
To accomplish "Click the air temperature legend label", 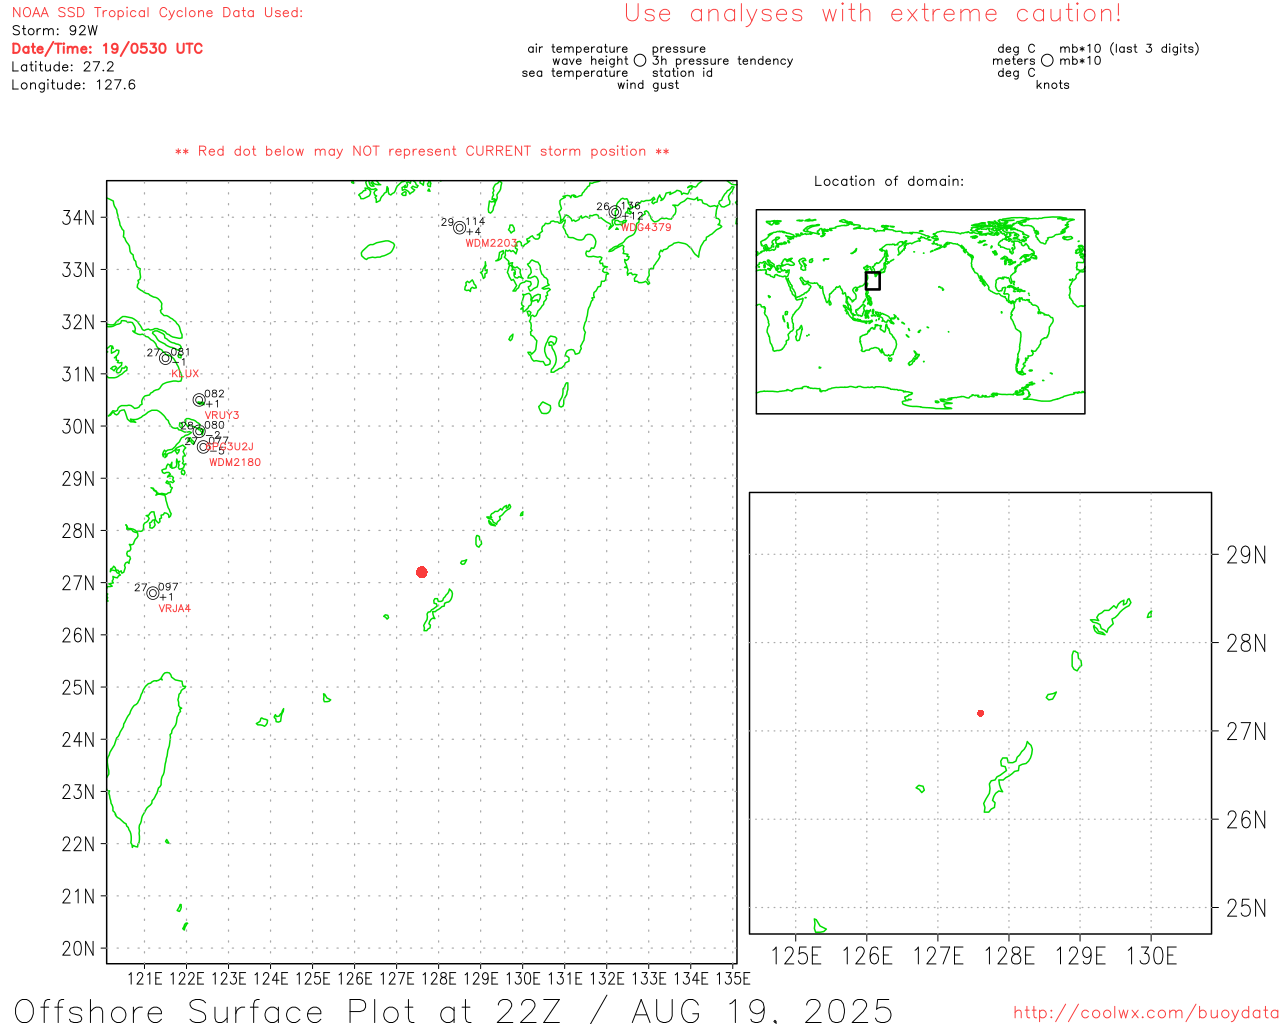I will pyautogui.click(x=578, y=49).
